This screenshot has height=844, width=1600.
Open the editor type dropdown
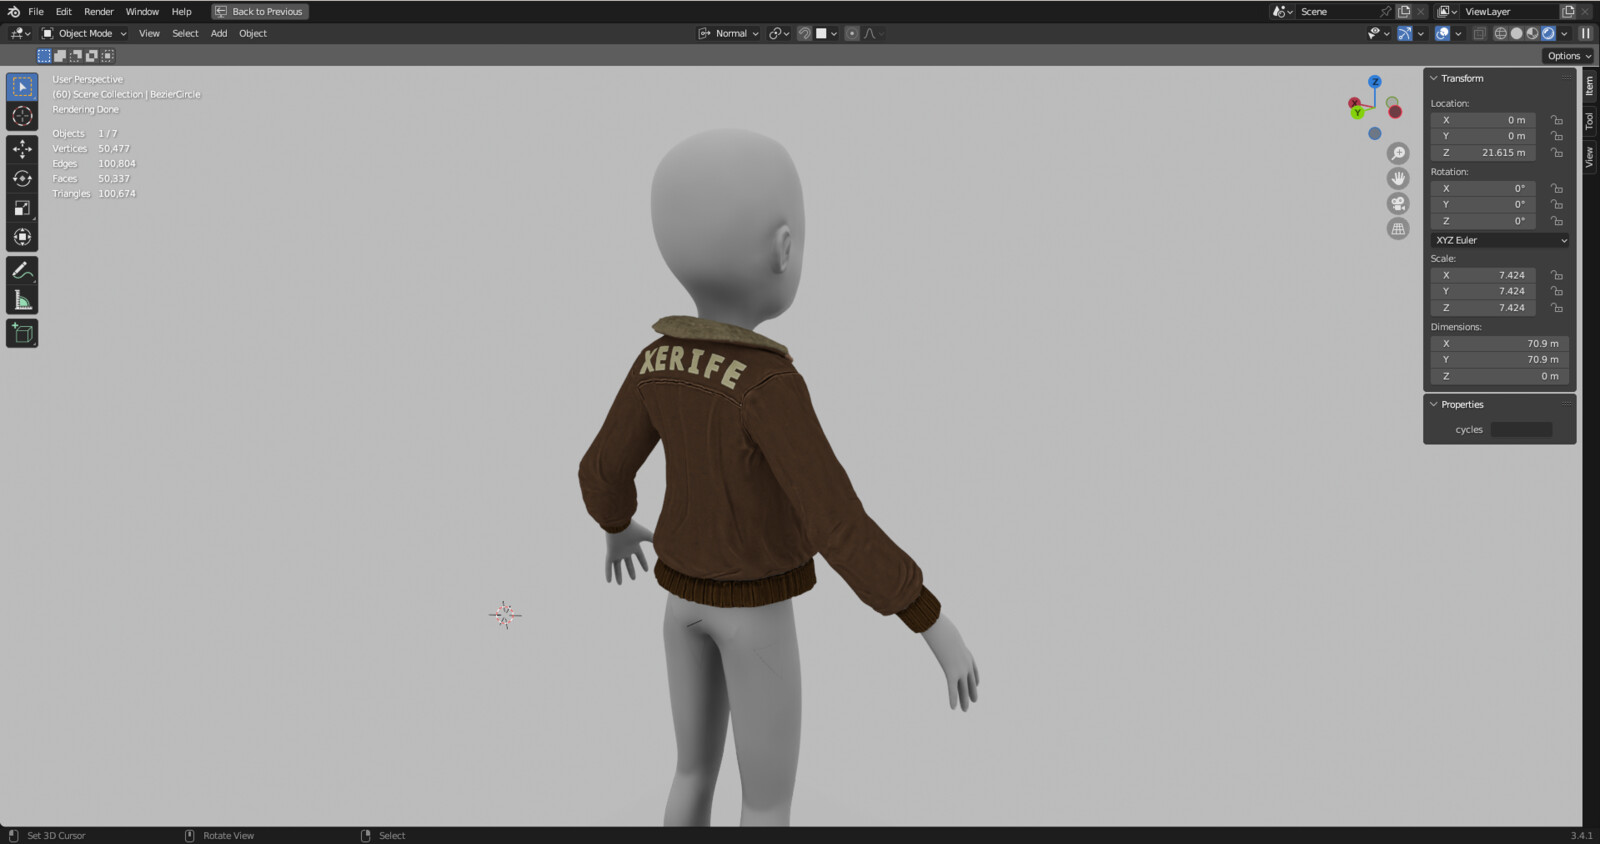point(20,33)
